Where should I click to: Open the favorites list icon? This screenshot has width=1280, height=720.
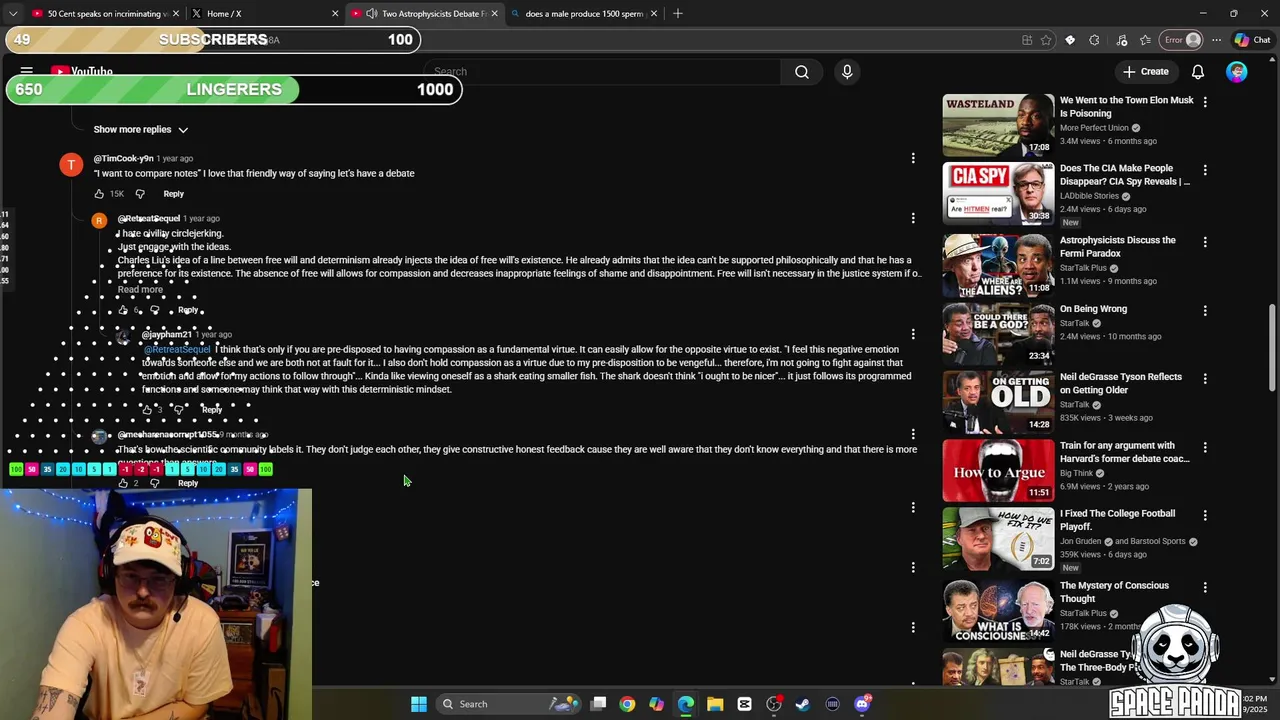[x=1145, y=40]
